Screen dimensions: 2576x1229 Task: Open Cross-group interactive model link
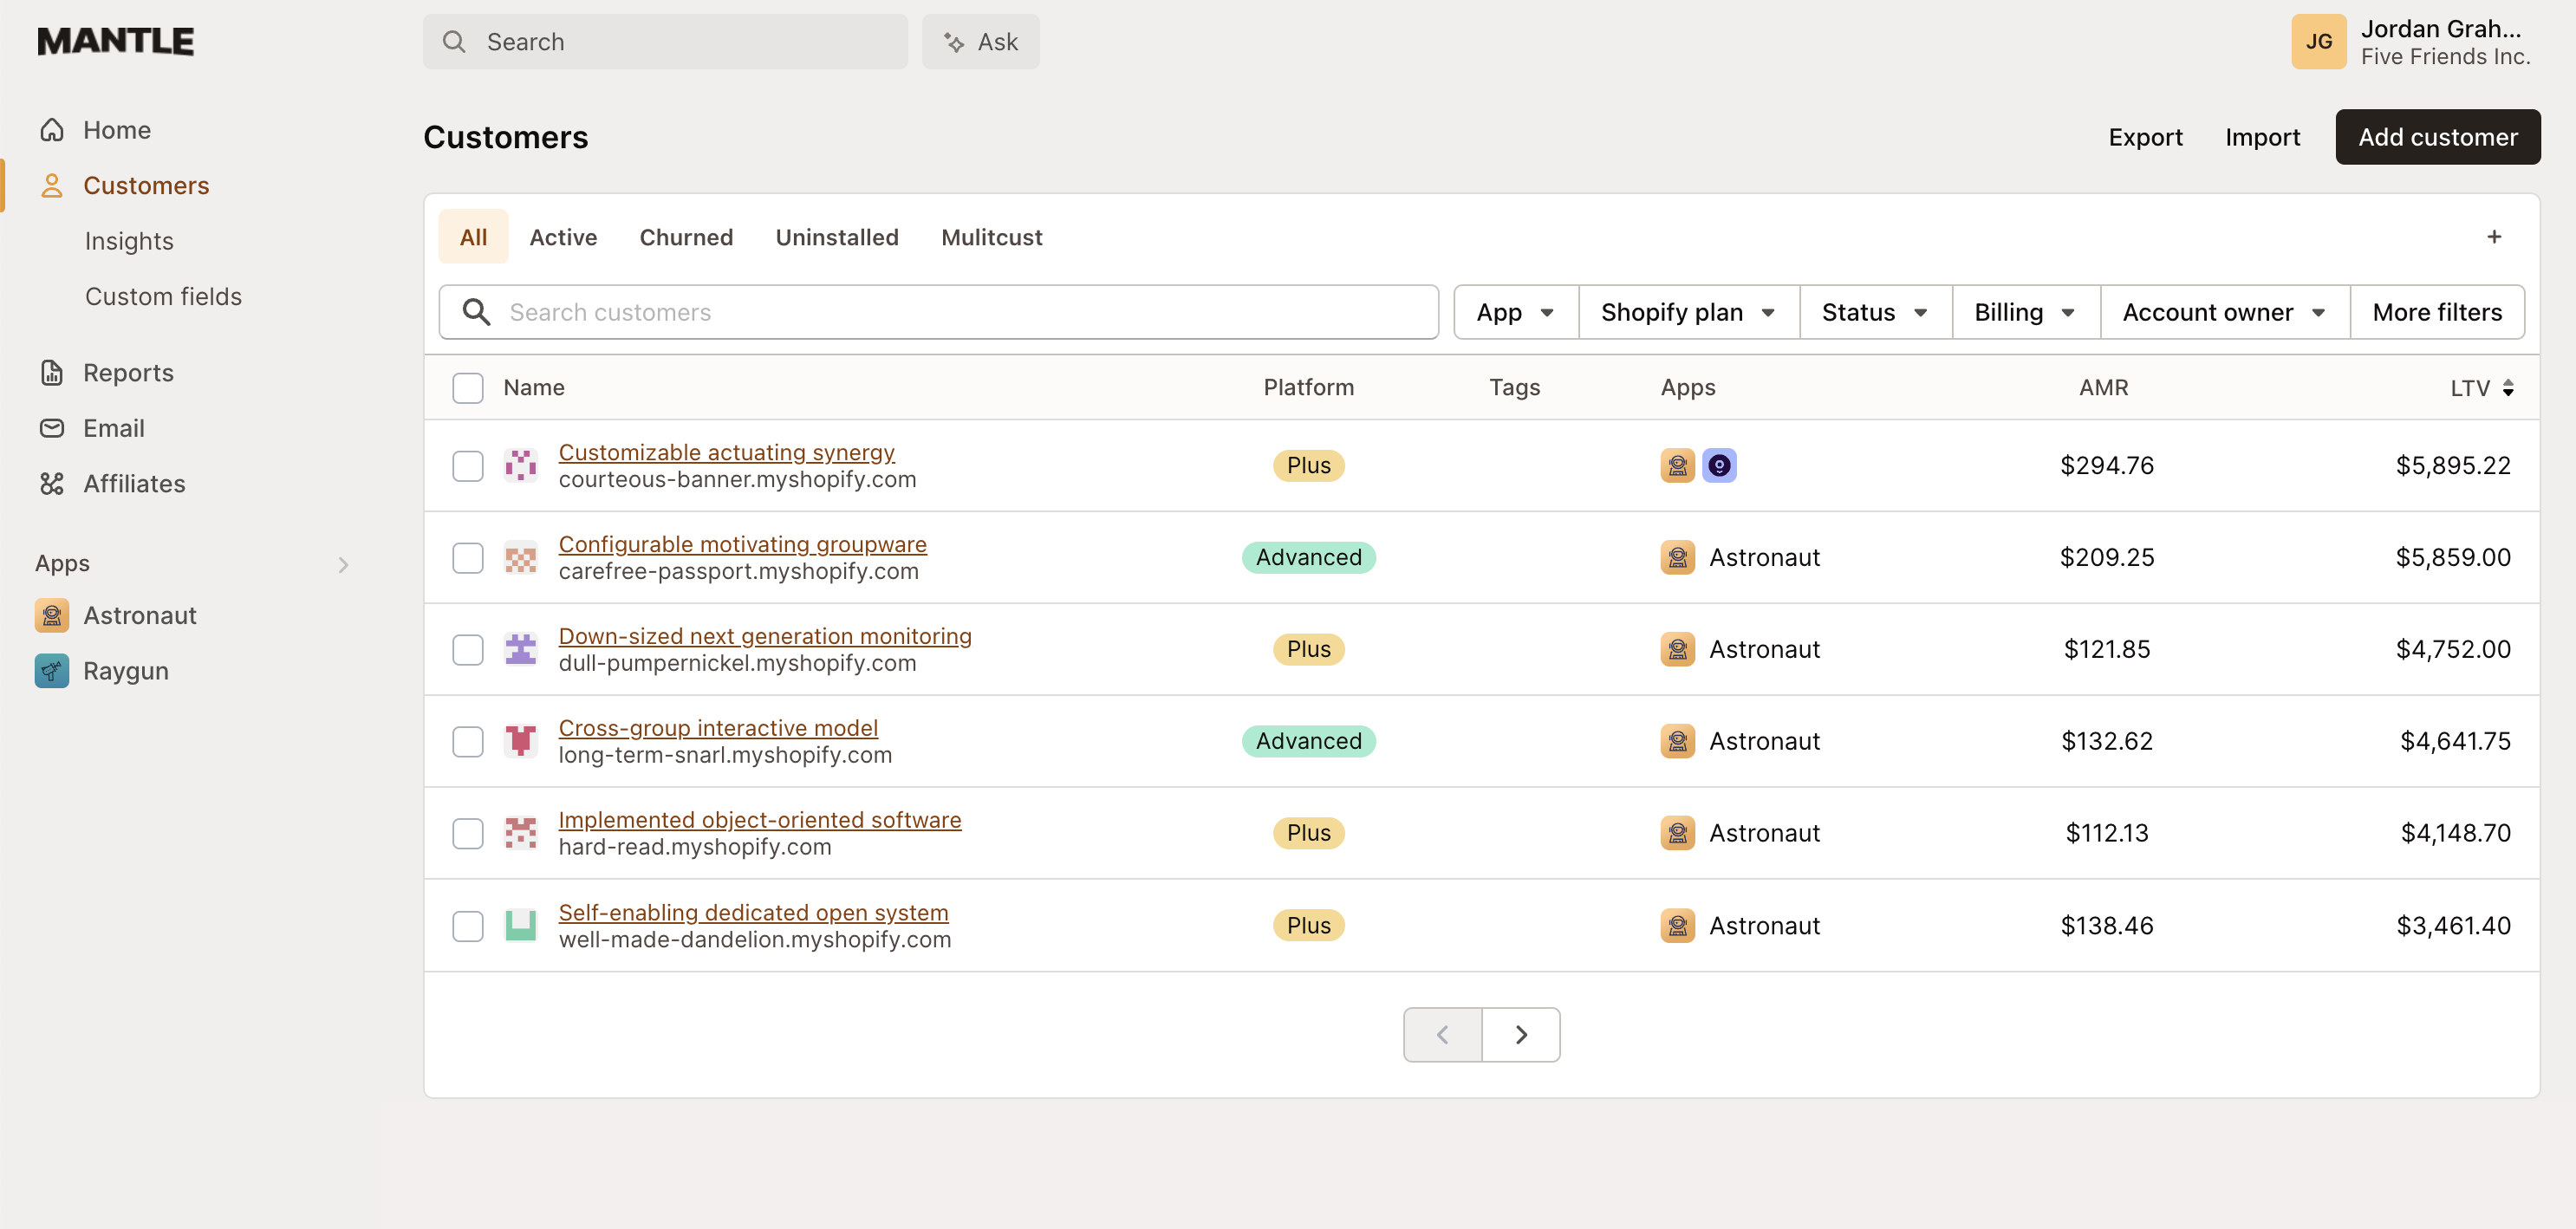(718, 728)
